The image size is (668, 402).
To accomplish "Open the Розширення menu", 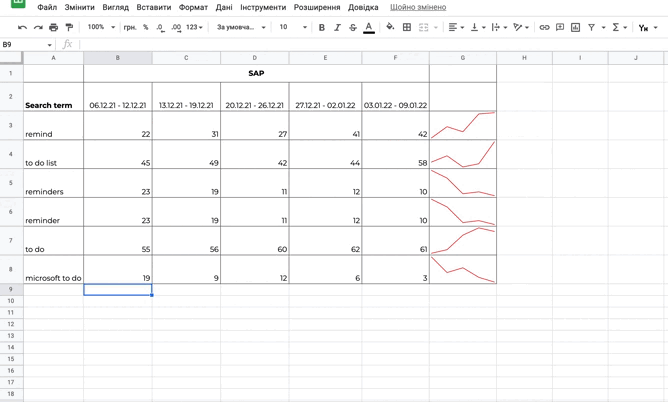I will pos(317,7).
